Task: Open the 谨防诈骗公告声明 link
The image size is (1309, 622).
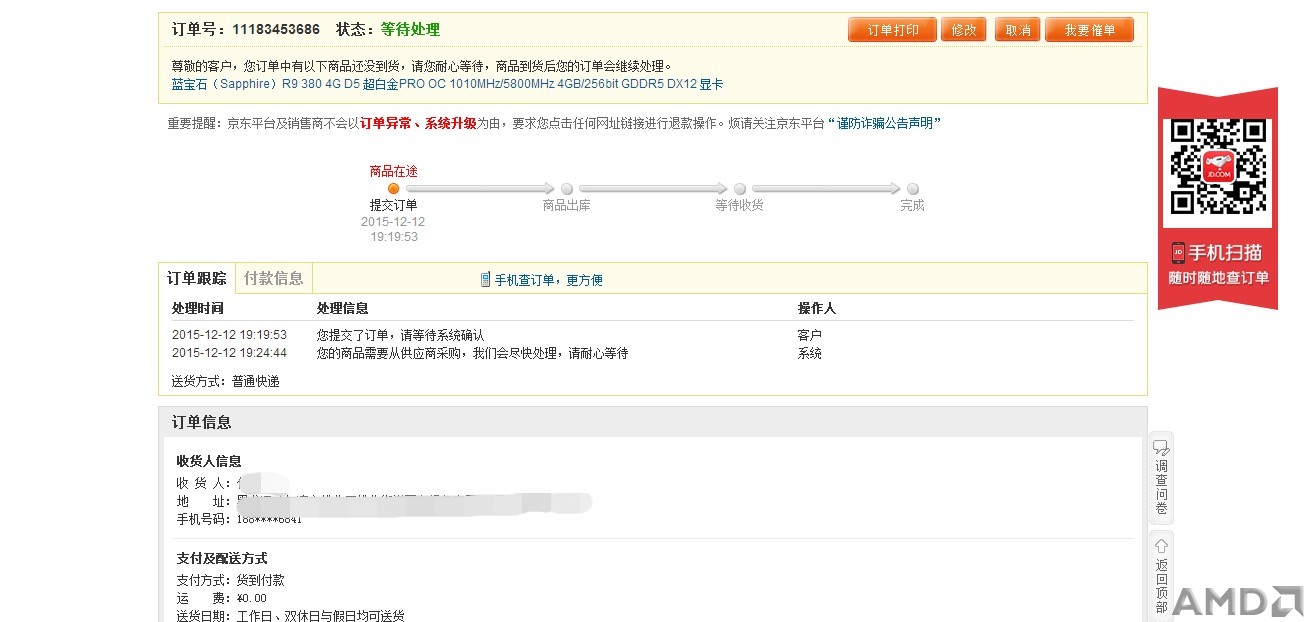Action: 884,123
